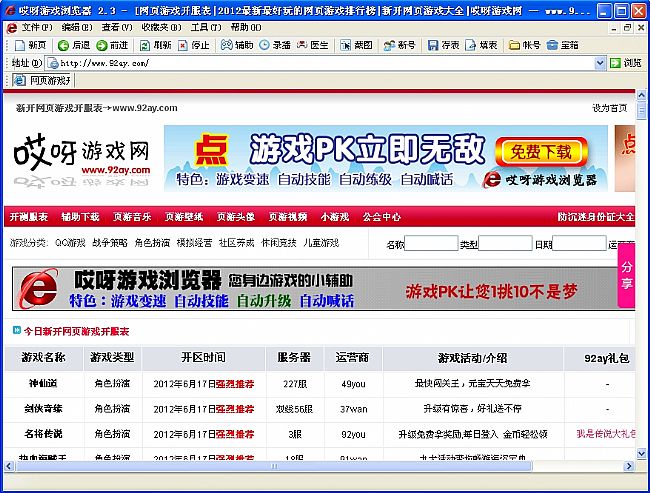The height and width of the screenshot is (493, 650).
Task: Click the green 浏览 go button
Action: [626, 63]
